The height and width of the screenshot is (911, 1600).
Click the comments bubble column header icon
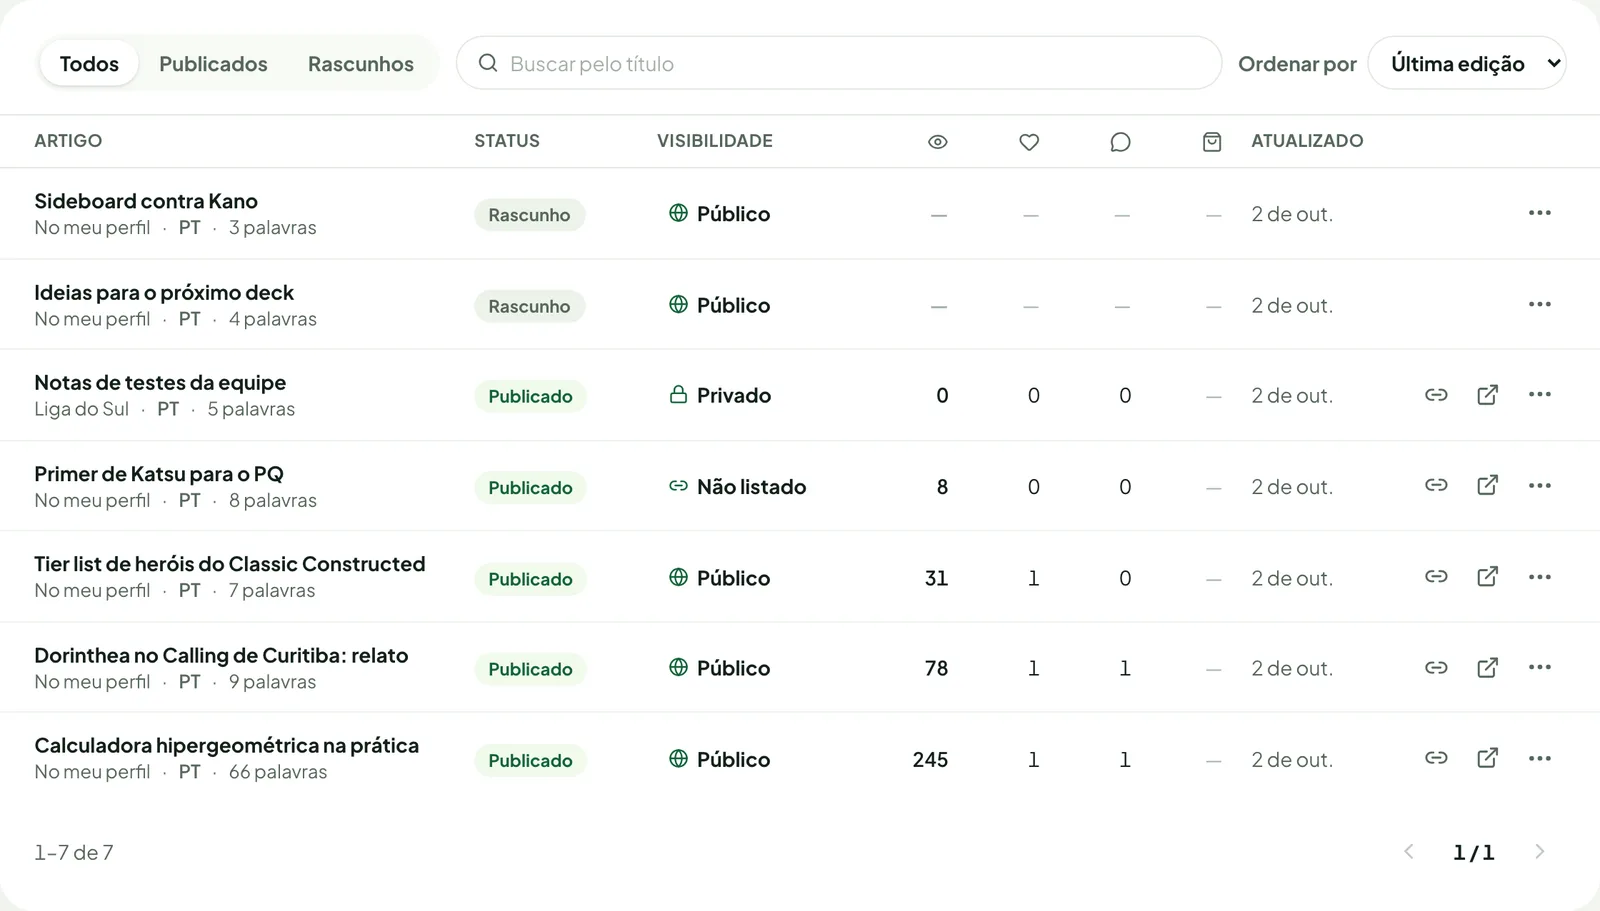point(1121,142)
